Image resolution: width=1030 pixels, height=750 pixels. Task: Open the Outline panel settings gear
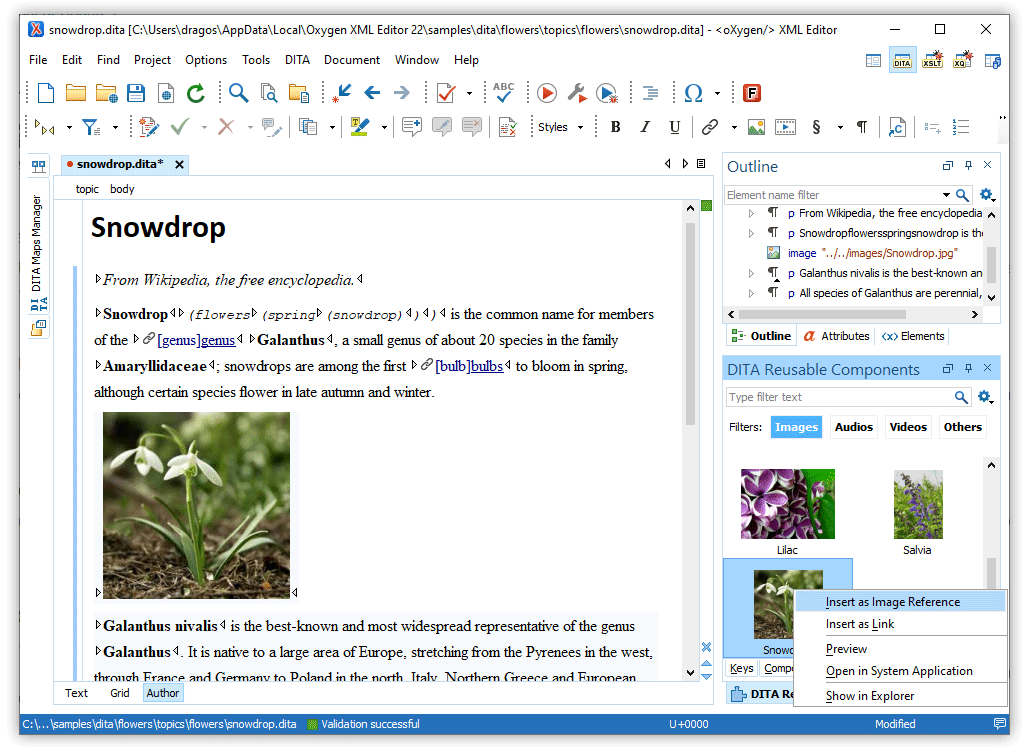click(x=986, y=194)
